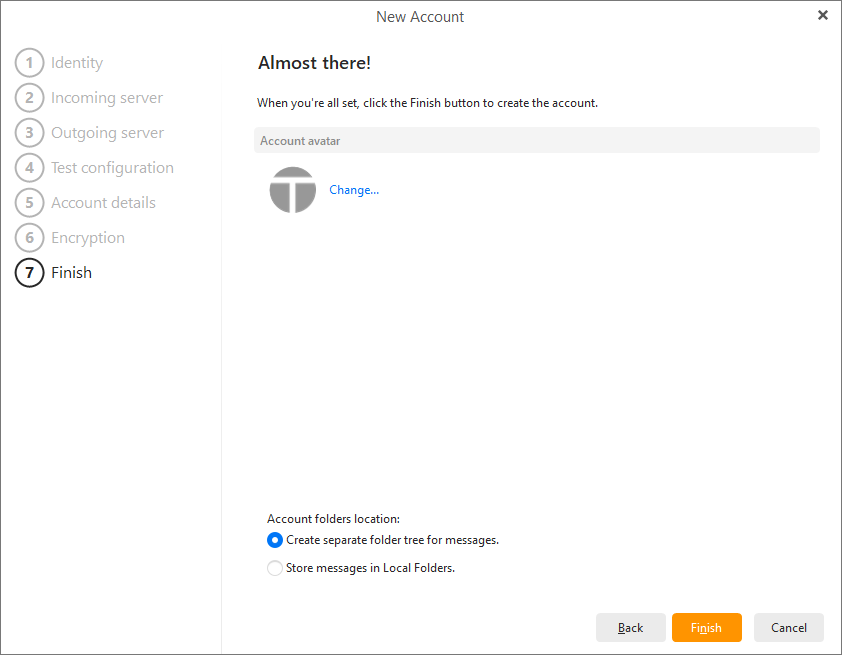Click the step 1 number circle
This screenshot has height=655, width=842.
click(30, 63)
